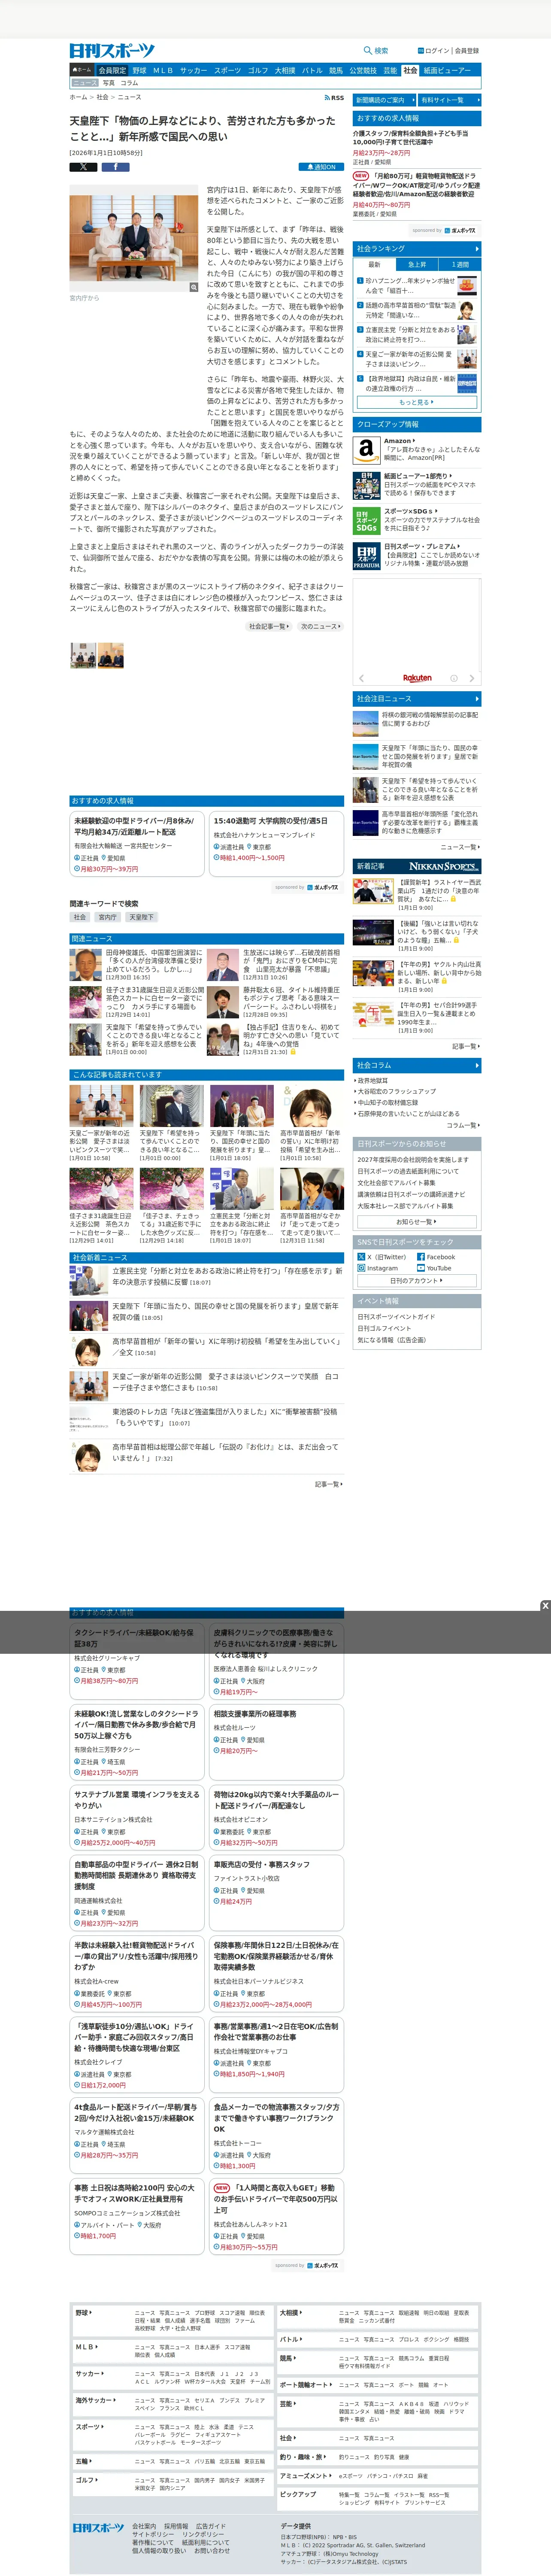Image resolution: width=551 pixels, height=2576 pixels.
Task: Switch ranking to 1週間 tab
Action: [459, 265]
